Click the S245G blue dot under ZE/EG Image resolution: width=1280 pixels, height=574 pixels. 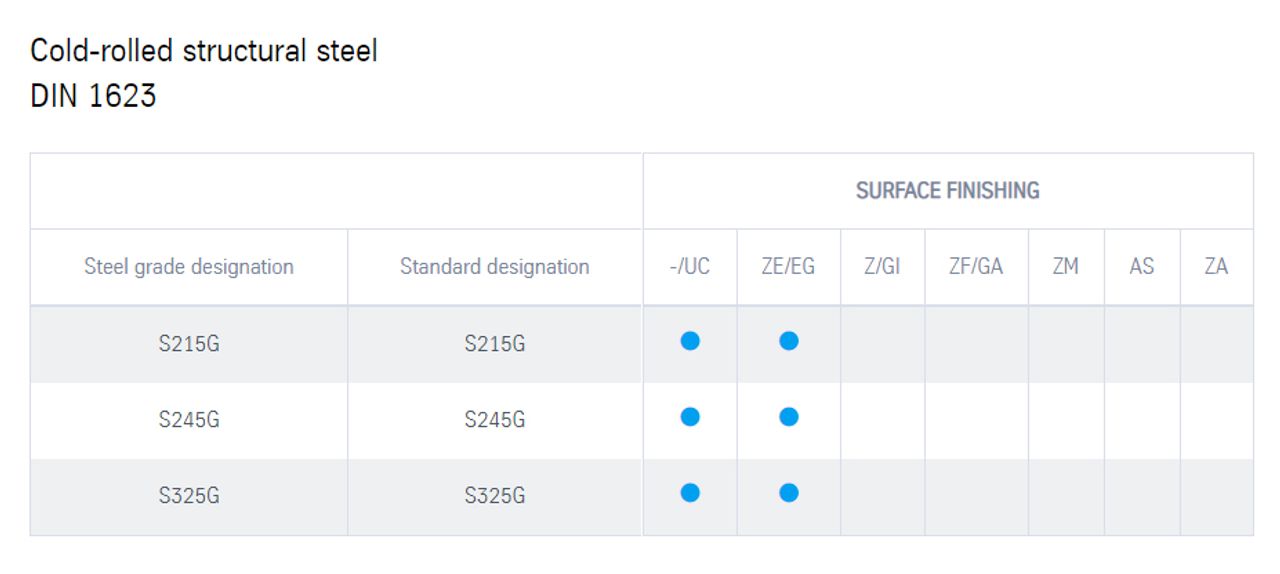[x=789, y=417]
